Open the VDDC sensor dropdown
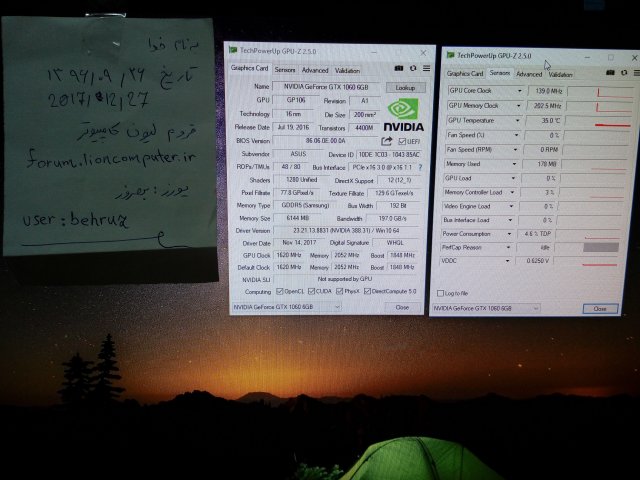The image size is (640, 480). [508, 261]
